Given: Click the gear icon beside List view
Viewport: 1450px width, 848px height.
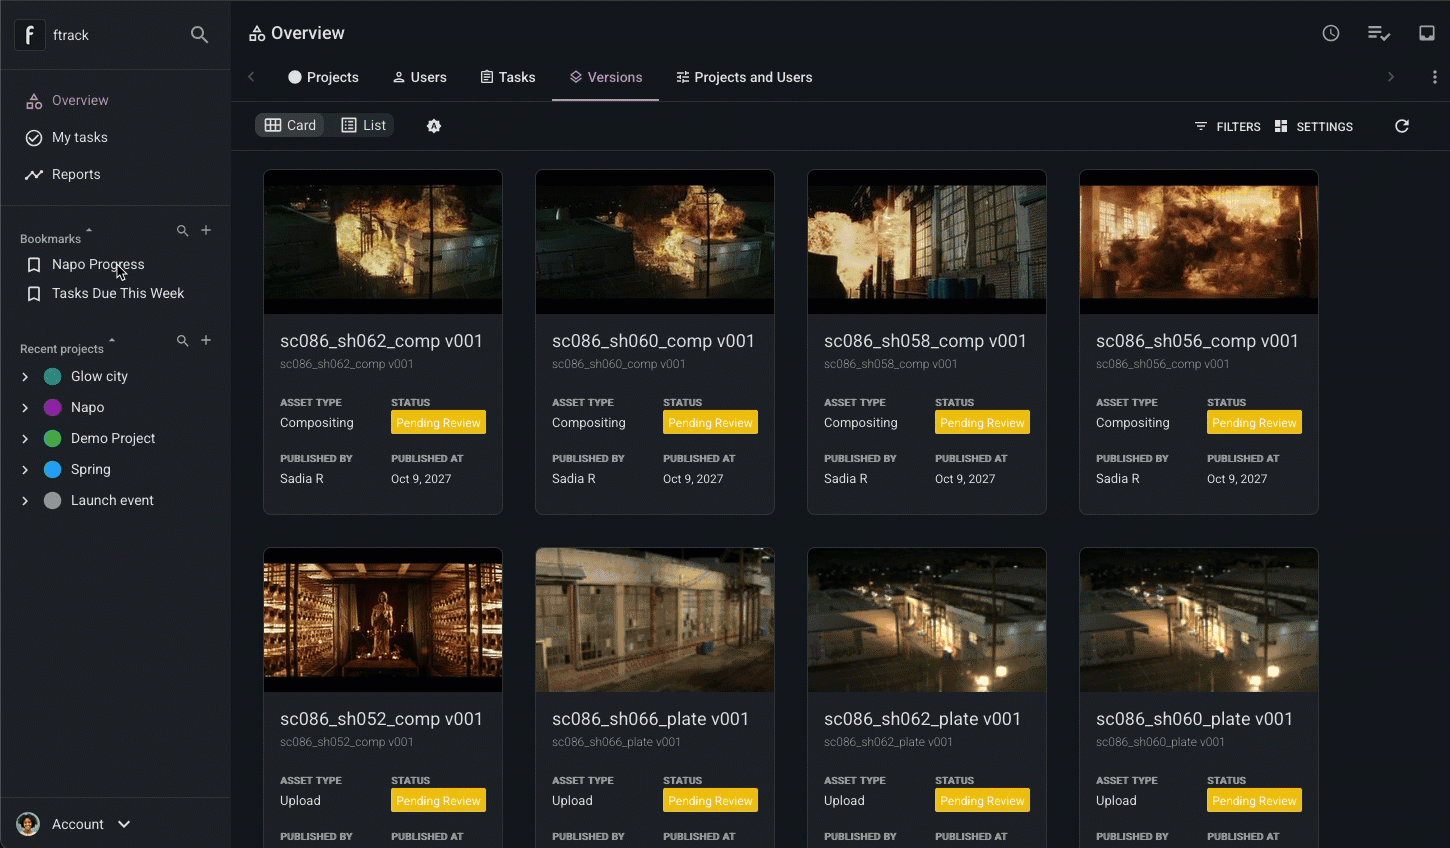Looking at the screenshot, I should (x=434, y=126).
